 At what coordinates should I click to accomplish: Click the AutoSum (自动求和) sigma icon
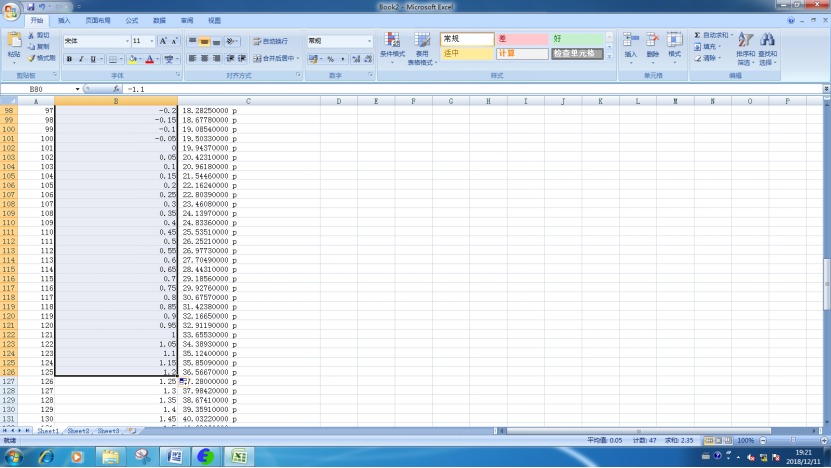click(697, 35)
